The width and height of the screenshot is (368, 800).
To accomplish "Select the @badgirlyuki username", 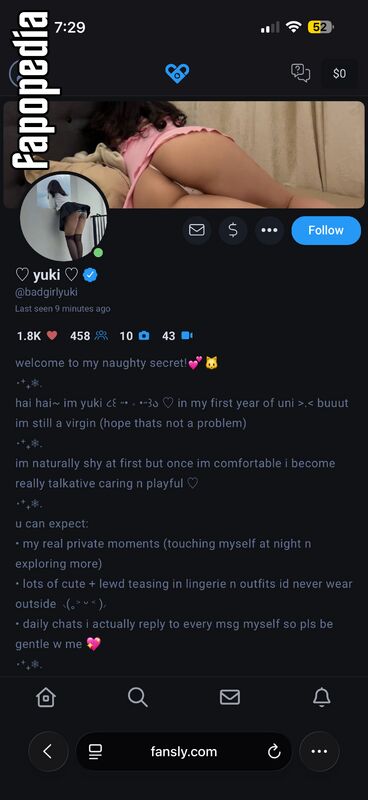I will (x=46, y=292).
